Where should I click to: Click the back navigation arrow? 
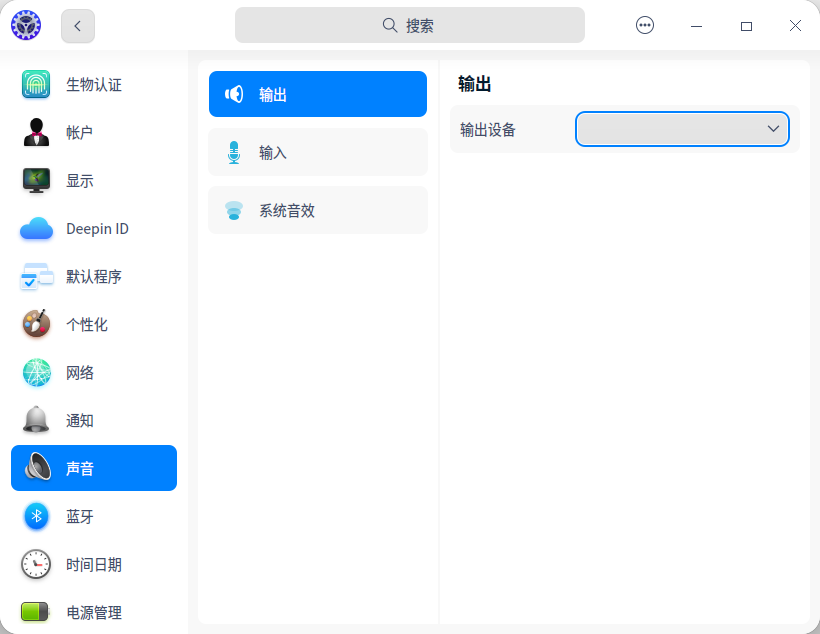pos(77,25)
